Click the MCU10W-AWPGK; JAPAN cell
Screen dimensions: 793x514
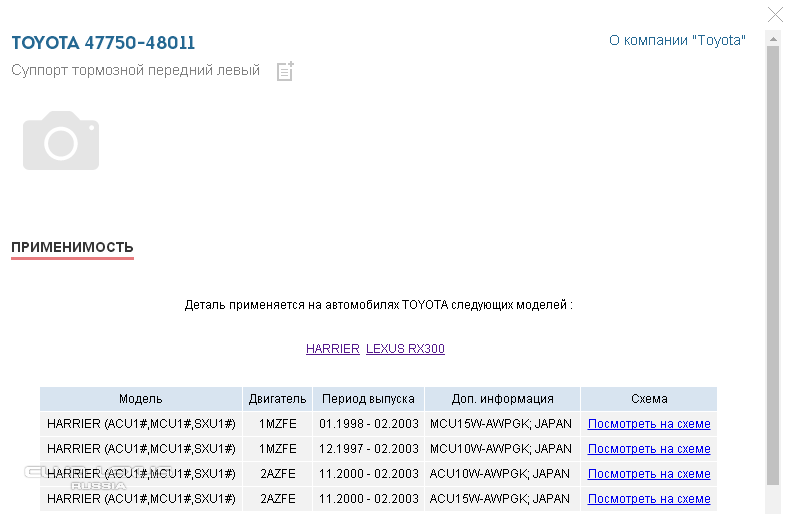[501, 449]
